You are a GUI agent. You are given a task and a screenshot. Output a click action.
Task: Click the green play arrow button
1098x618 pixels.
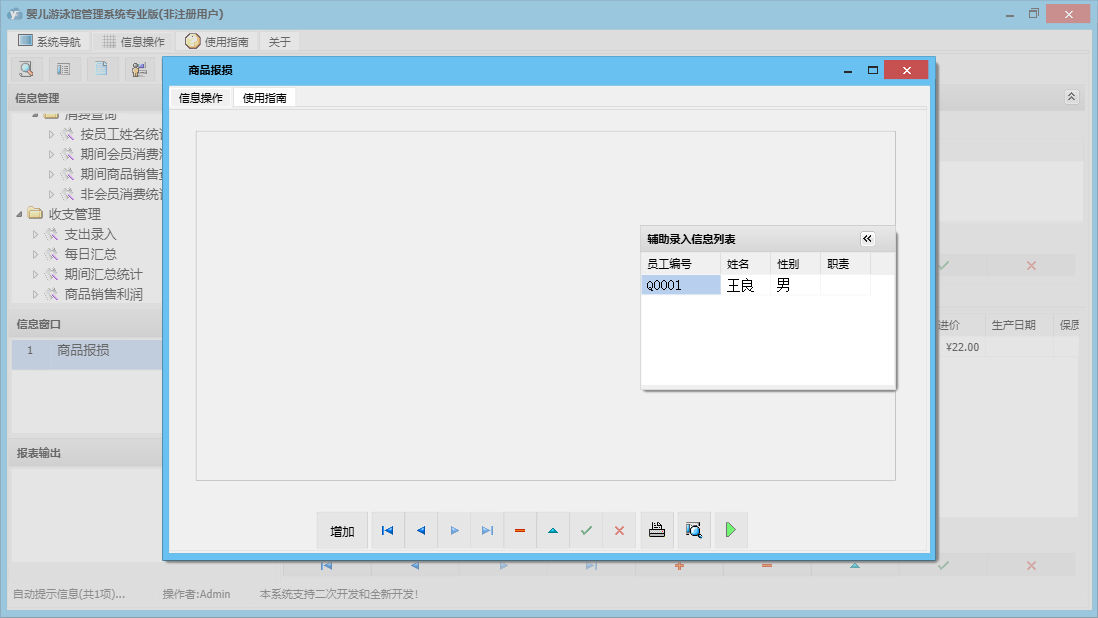click(731, 531)
